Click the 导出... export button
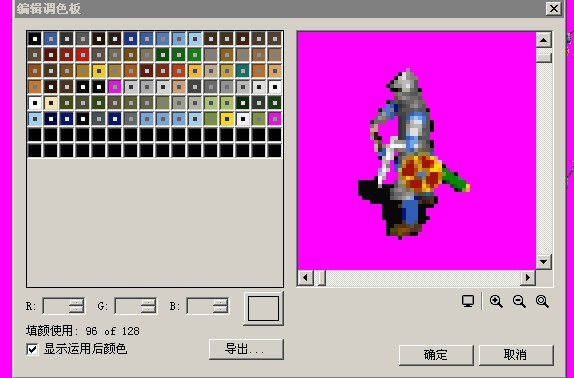Viewport: 574px width, 378px height. coord(246,349)
